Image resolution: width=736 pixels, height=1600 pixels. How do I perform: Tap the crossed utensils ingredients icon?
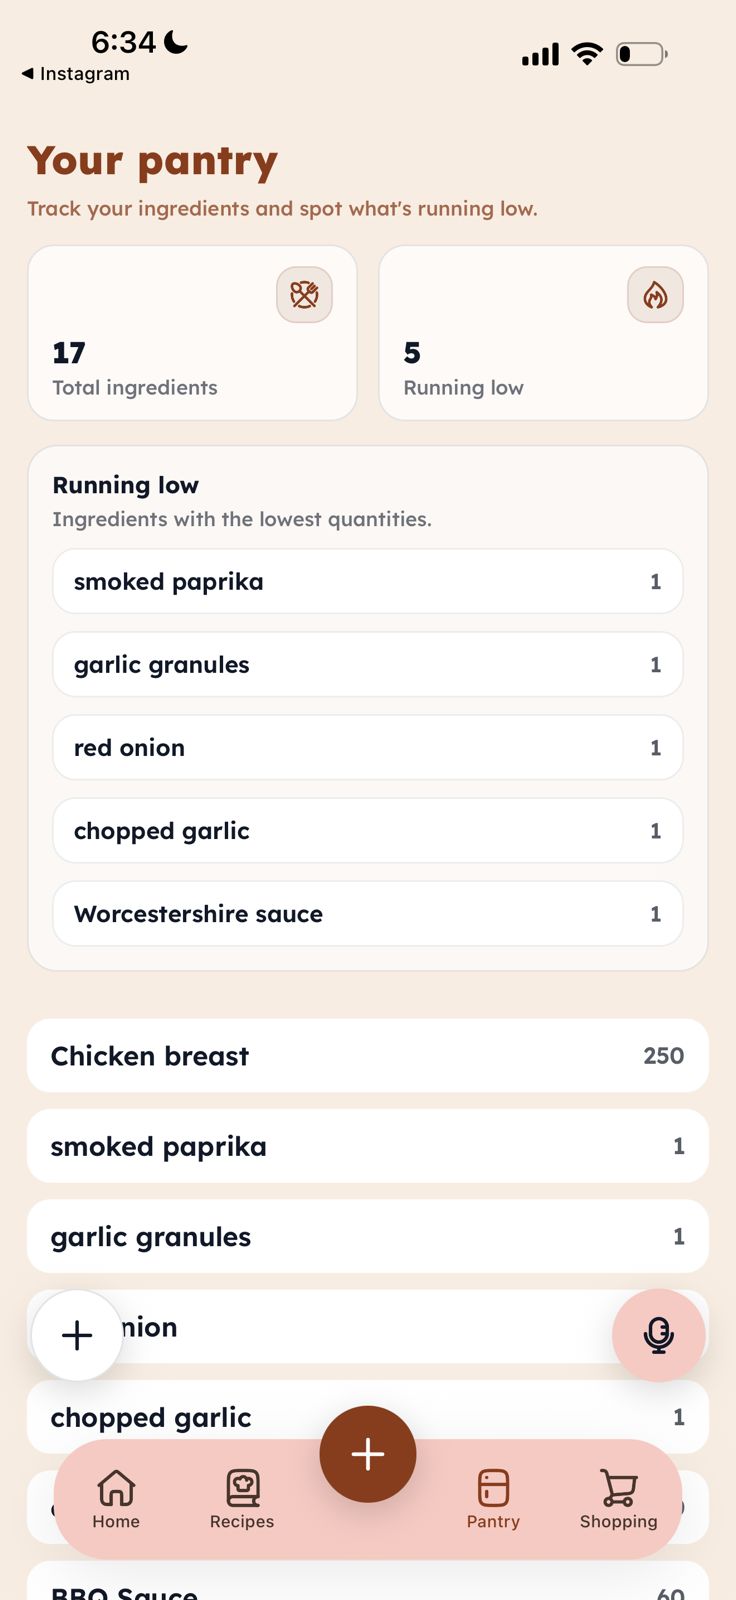click(x=304, y=295)
